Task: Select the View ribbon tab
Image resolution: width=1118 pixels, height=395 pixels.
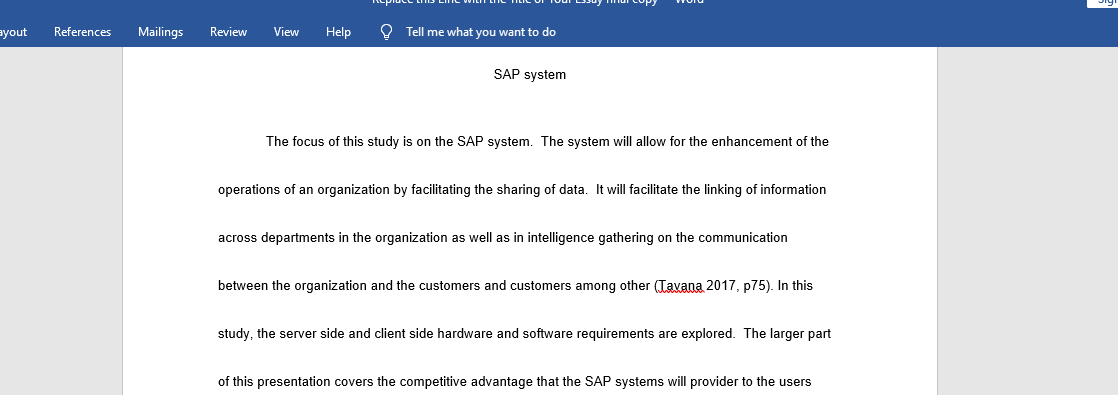Action: [x=286, y=32]
